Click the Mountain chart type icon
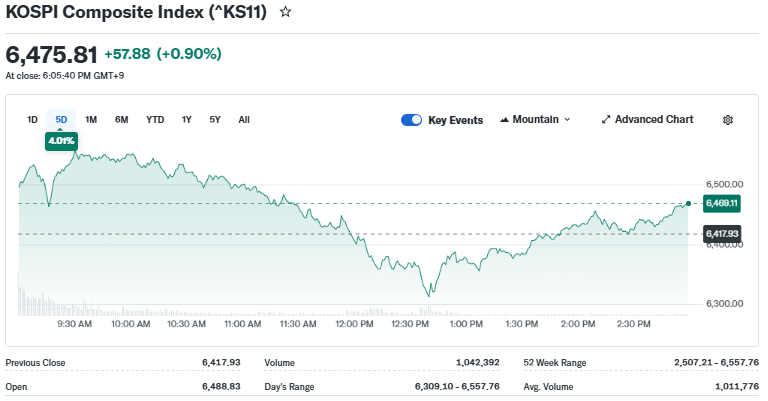Viewport: 768px width, 401px height. tap(504, 119)
